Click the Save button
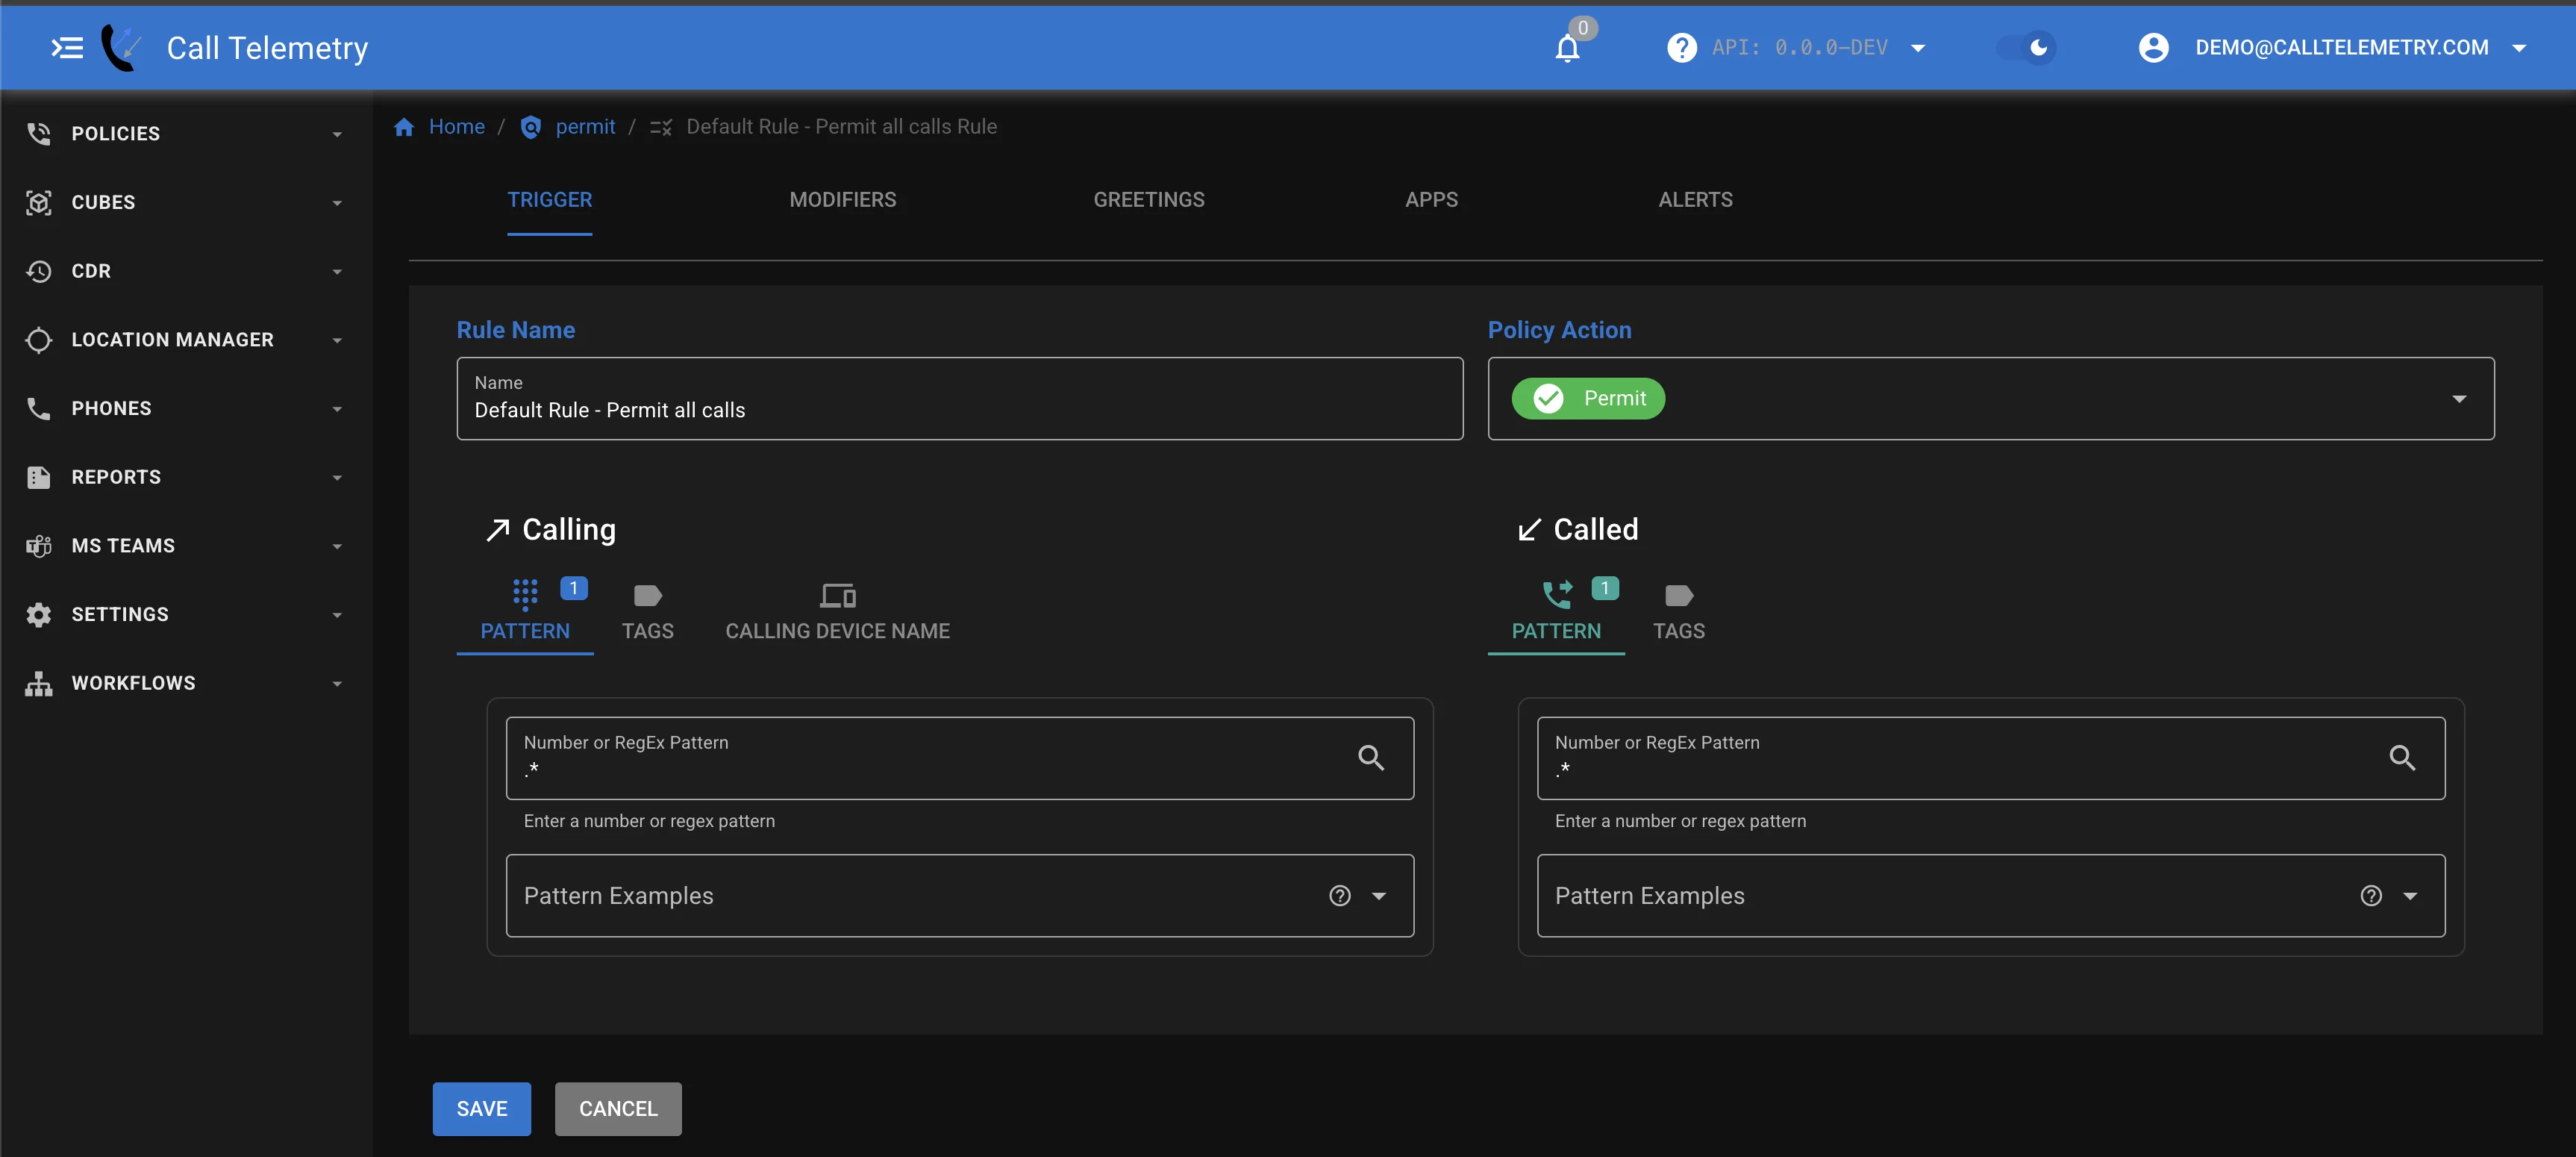Screen dimensions: 2576x1157 click(481, 1108)
